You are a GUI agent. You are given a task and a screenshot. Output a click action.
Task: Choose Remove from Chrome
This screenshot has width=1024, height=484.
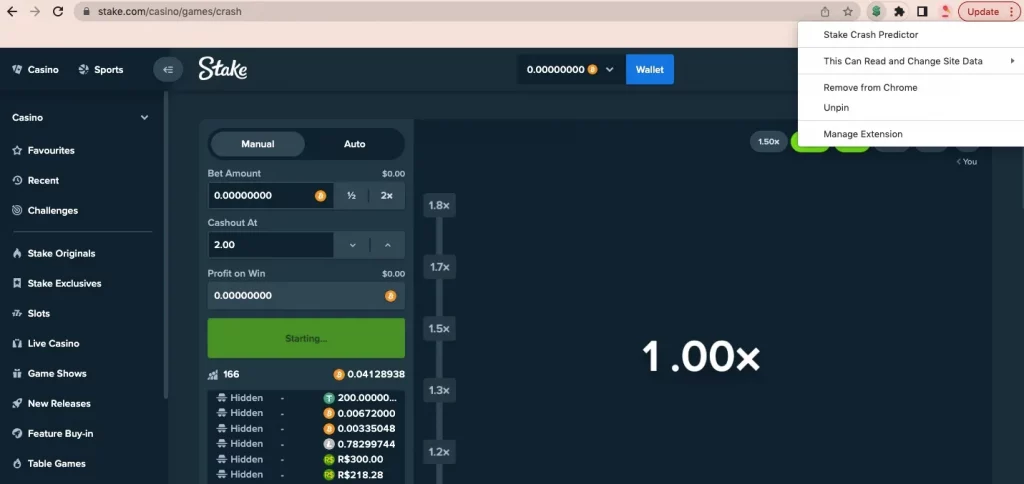tap(910, 88)
